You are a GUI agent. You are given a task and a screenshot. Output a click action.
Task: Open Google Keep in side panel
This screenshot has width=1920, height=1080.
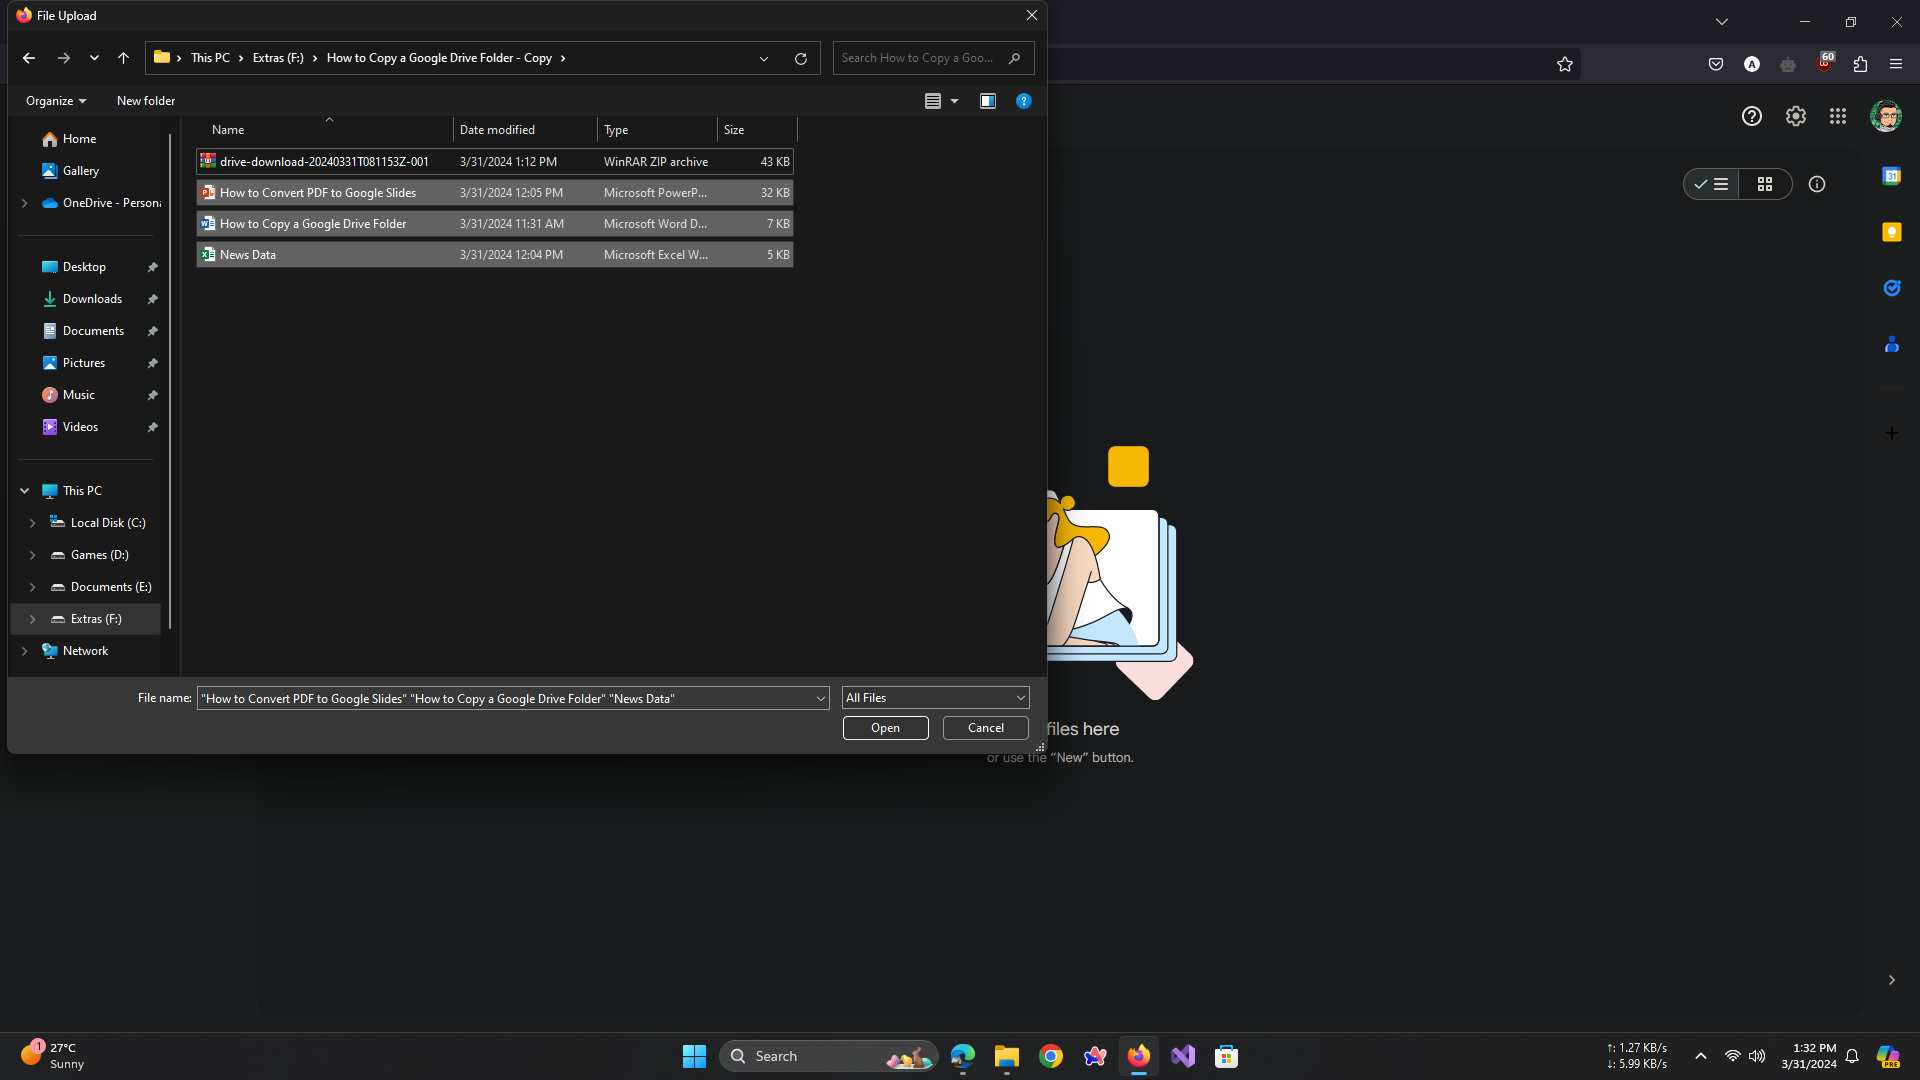coord(1891,232)
